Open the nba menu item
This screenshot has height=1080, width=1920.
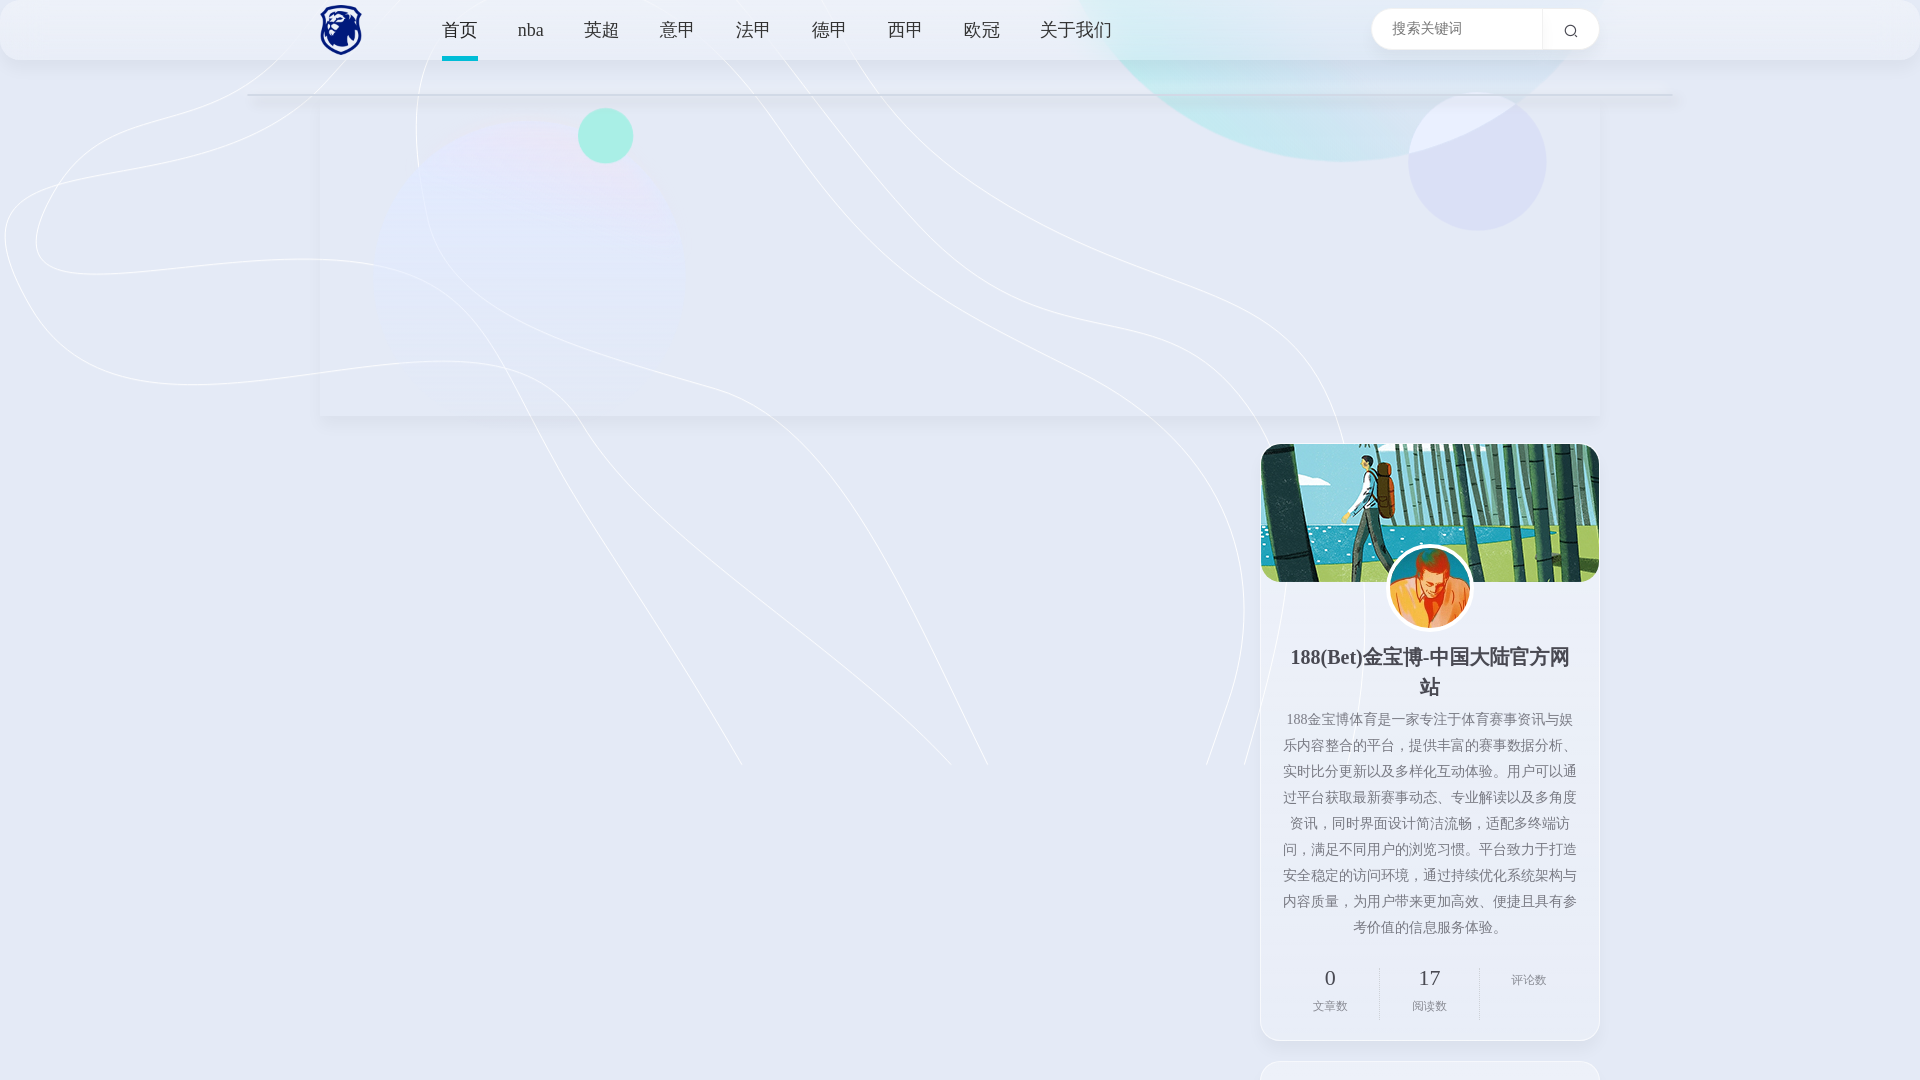tap(531, 30)
